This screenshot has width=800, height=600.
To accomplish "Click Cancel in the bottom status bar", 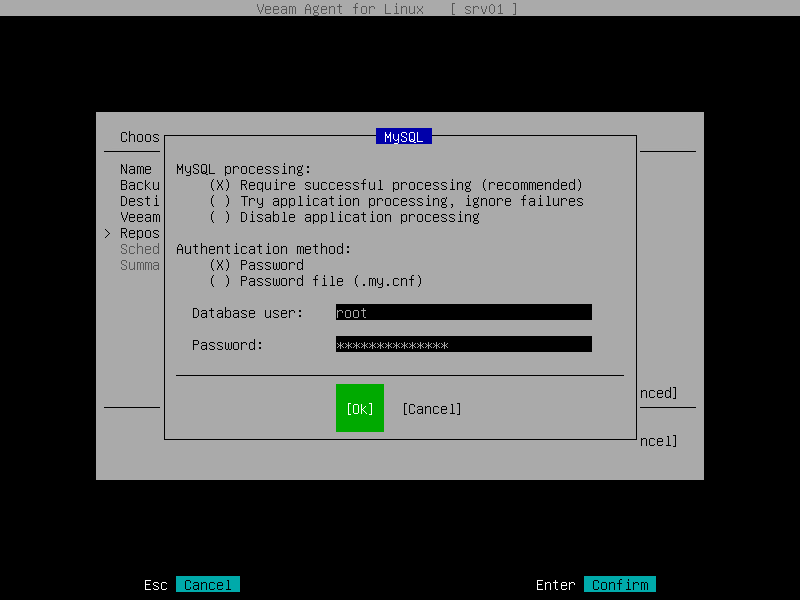I will [x=208, y=584].
